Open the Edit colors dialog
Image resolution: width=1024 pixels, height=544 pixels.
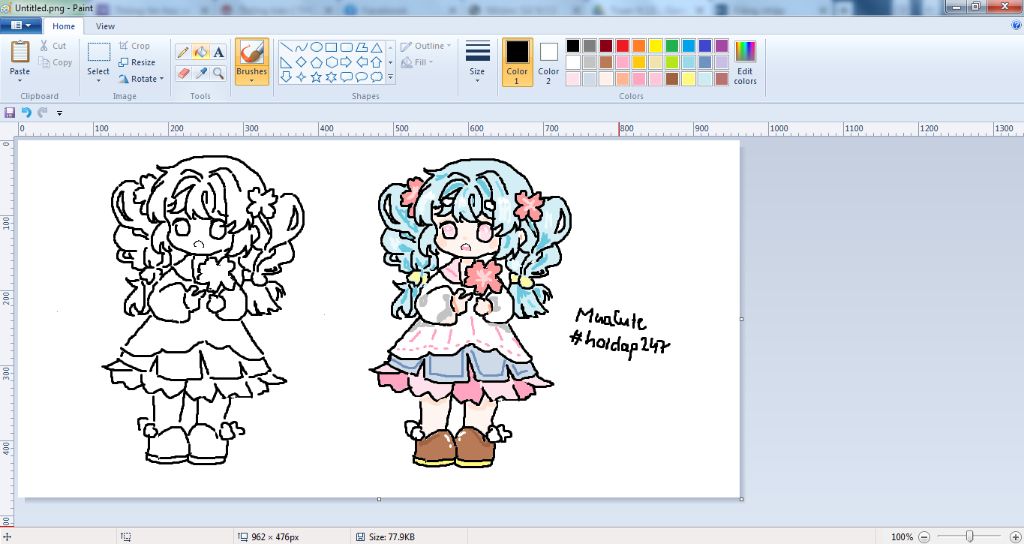click(745, 62)
